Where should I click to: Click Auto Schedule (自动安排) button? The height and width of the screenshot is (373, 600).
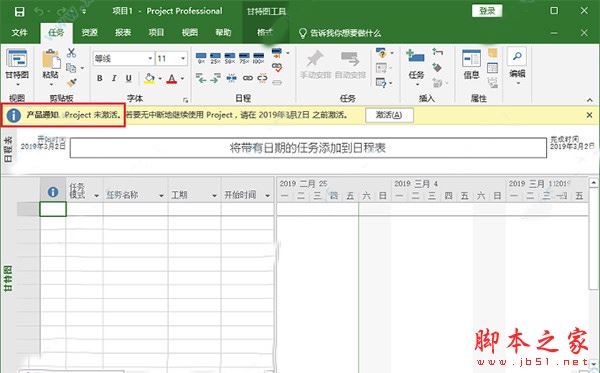point(350,65)
